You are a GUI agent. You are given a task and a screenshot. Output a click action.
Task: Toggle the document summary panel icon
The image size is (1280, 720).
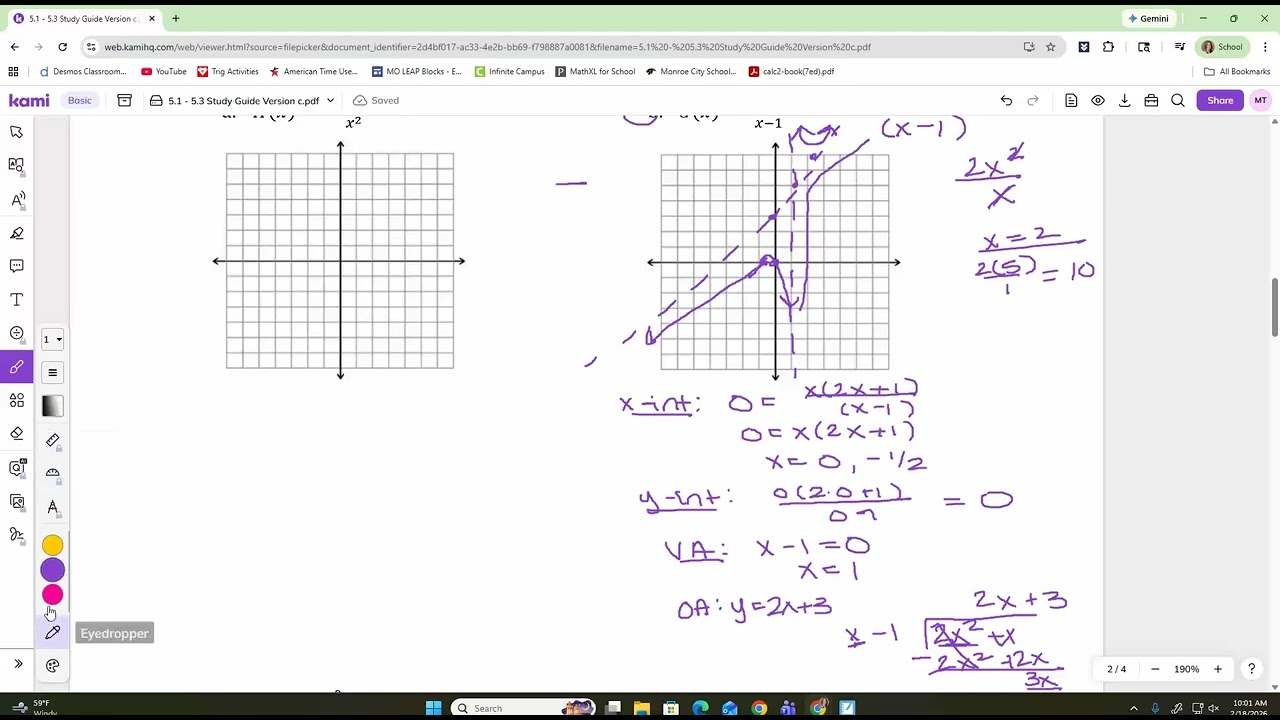point(1071,100)
